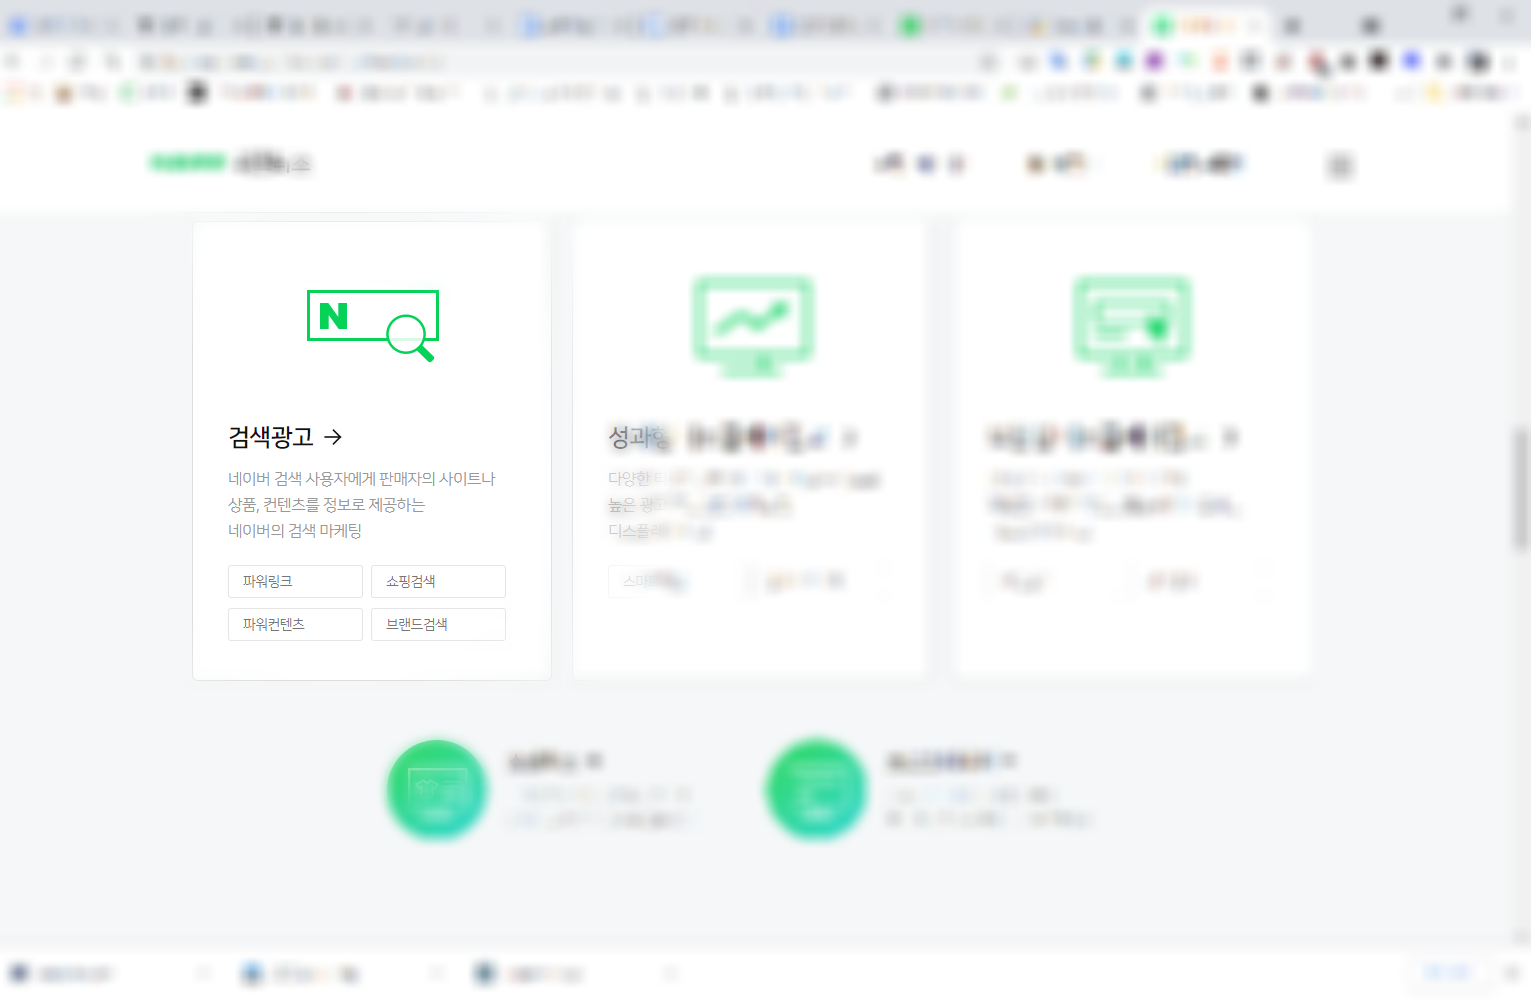The height and width of the screenshot is (1003, 1531).
Task: Open the 파워컨텐츠 button
Action: point(295,624)
